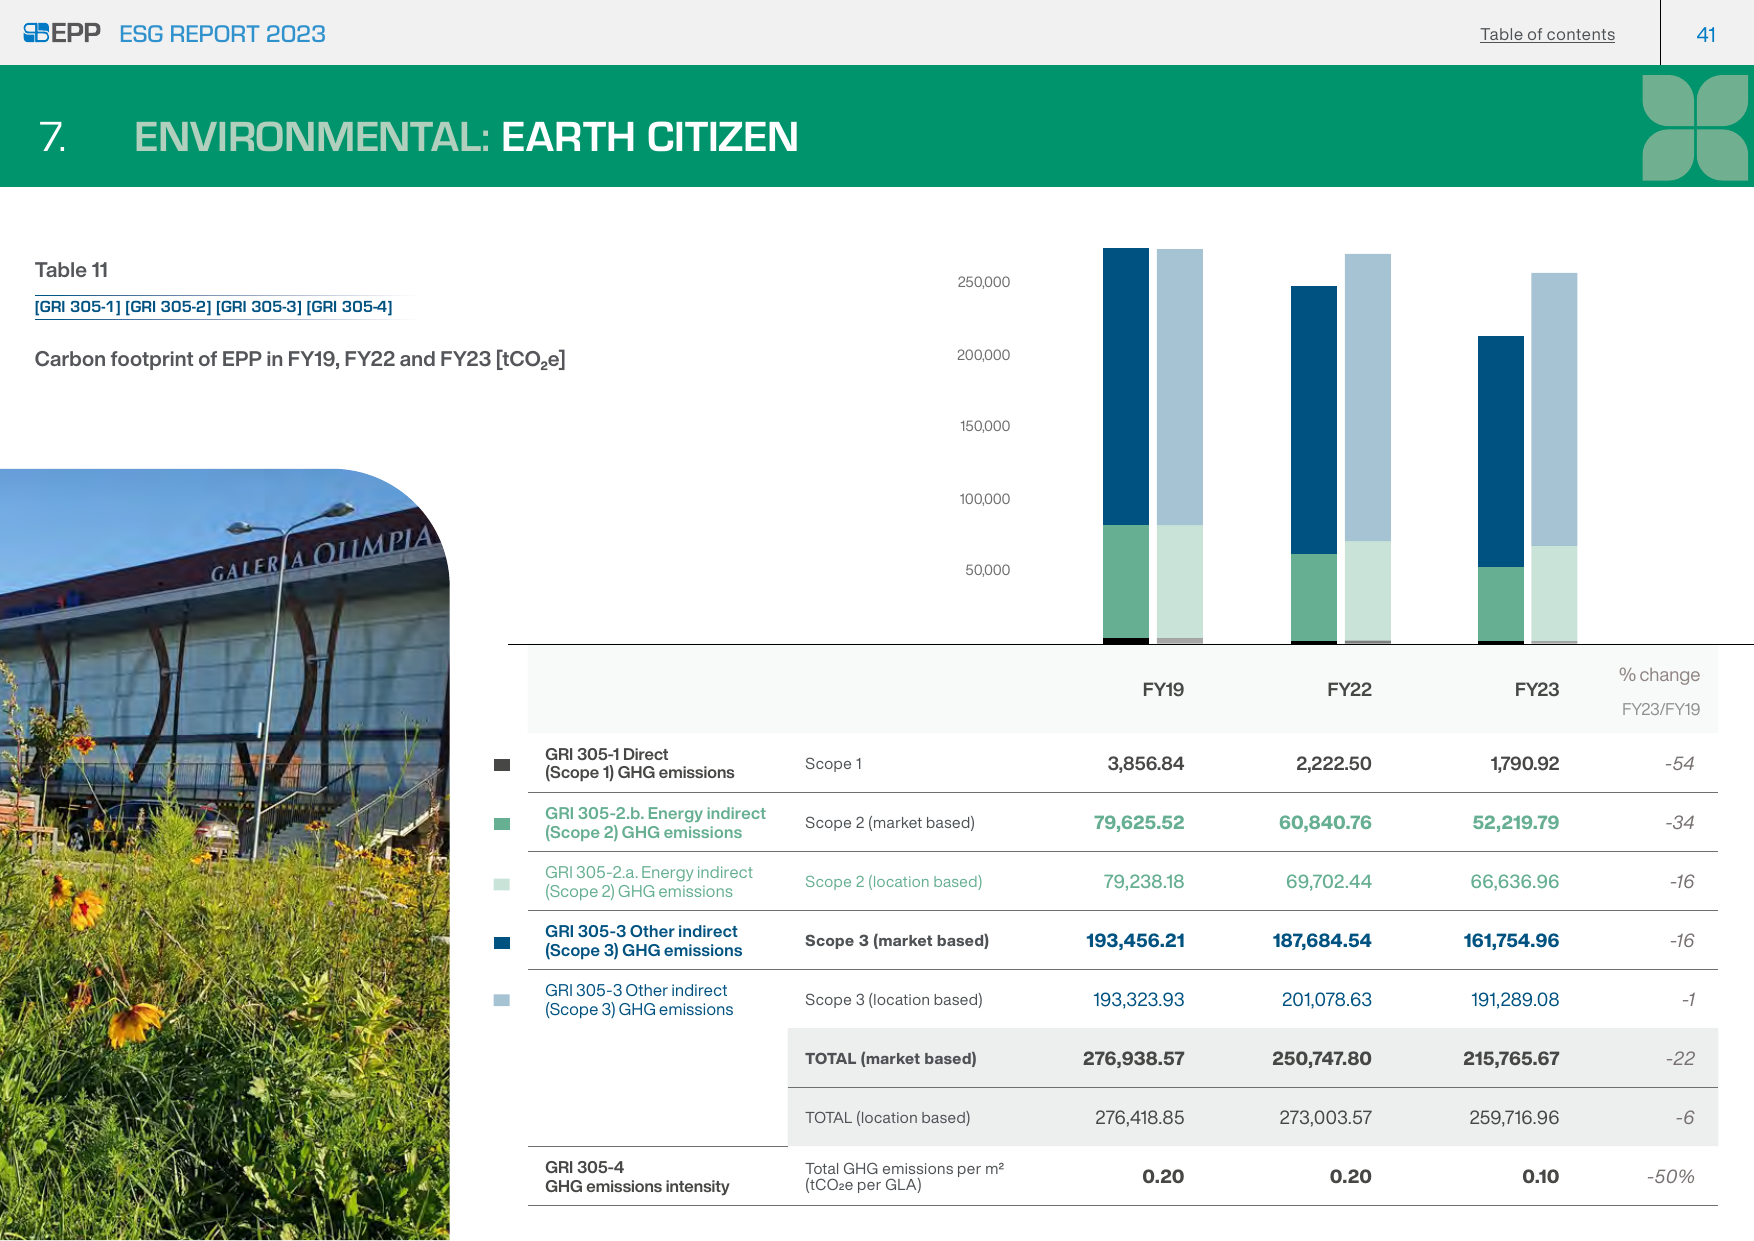Click the FY23 column header
1754x1241 pixels.
point(1537,689)
